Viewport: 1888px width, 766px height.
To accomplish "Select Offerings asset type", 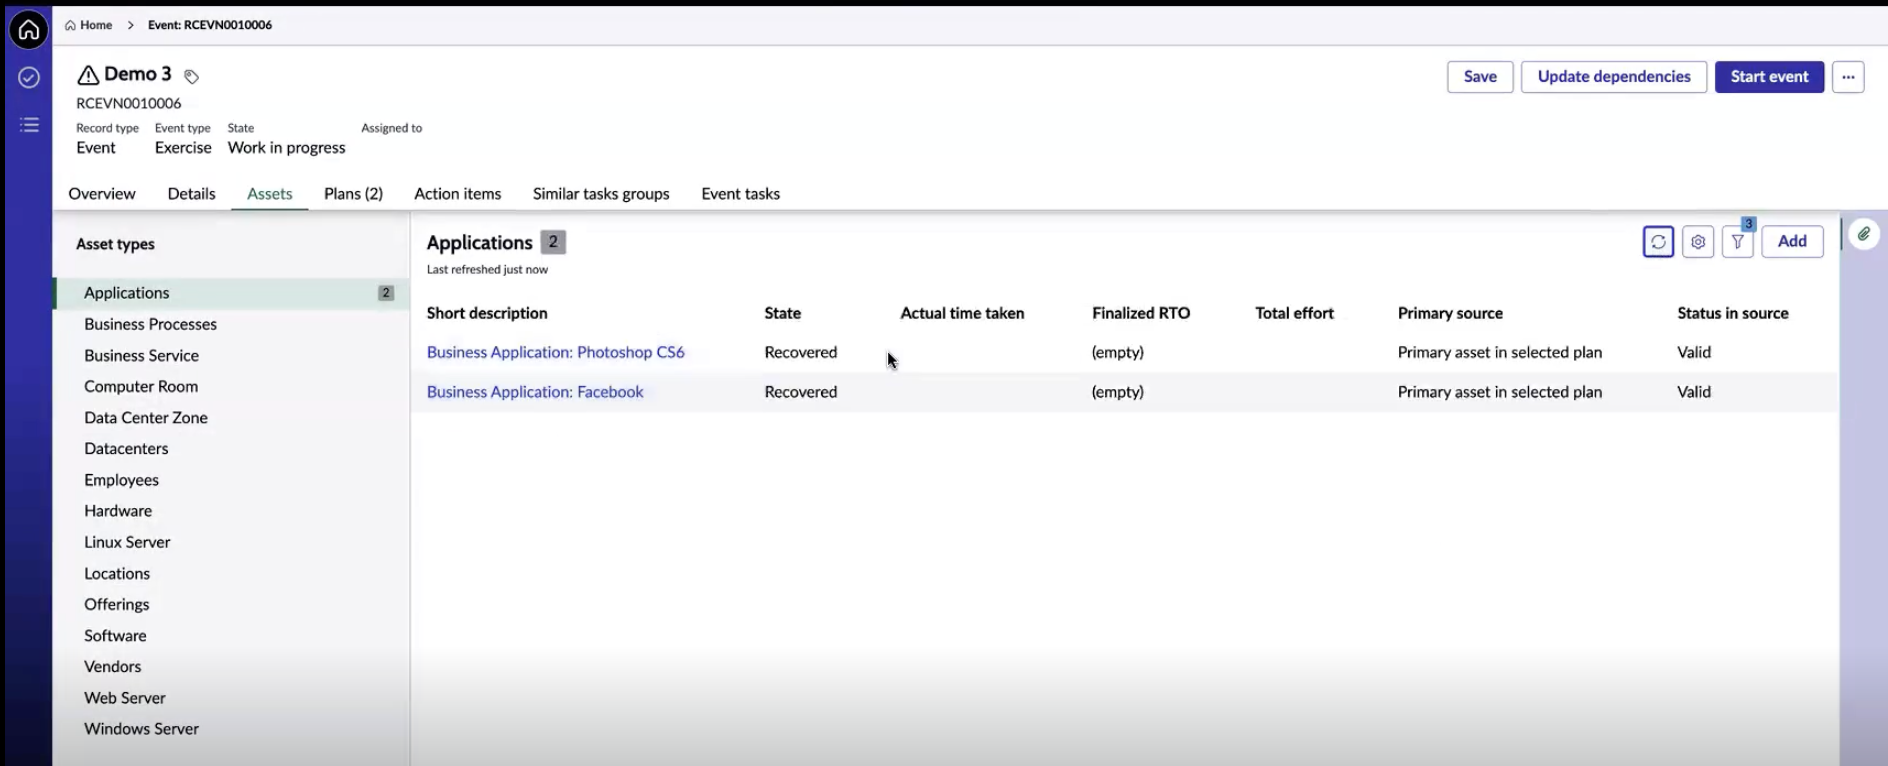I will coord(232,604).
